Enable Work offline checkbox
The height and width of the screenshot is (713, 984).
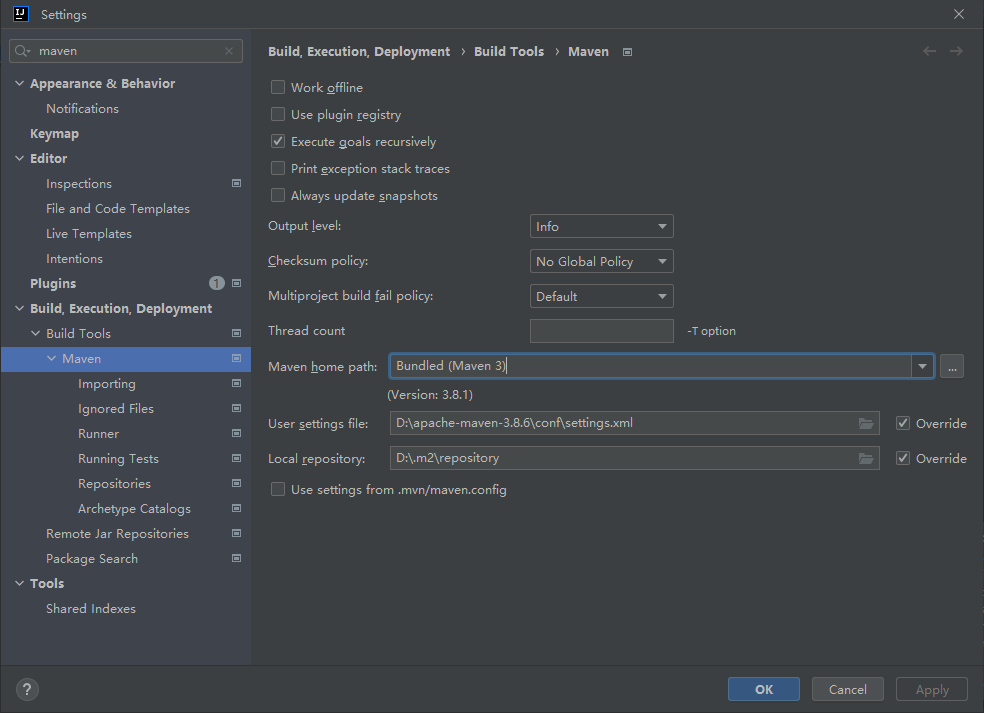277,87
